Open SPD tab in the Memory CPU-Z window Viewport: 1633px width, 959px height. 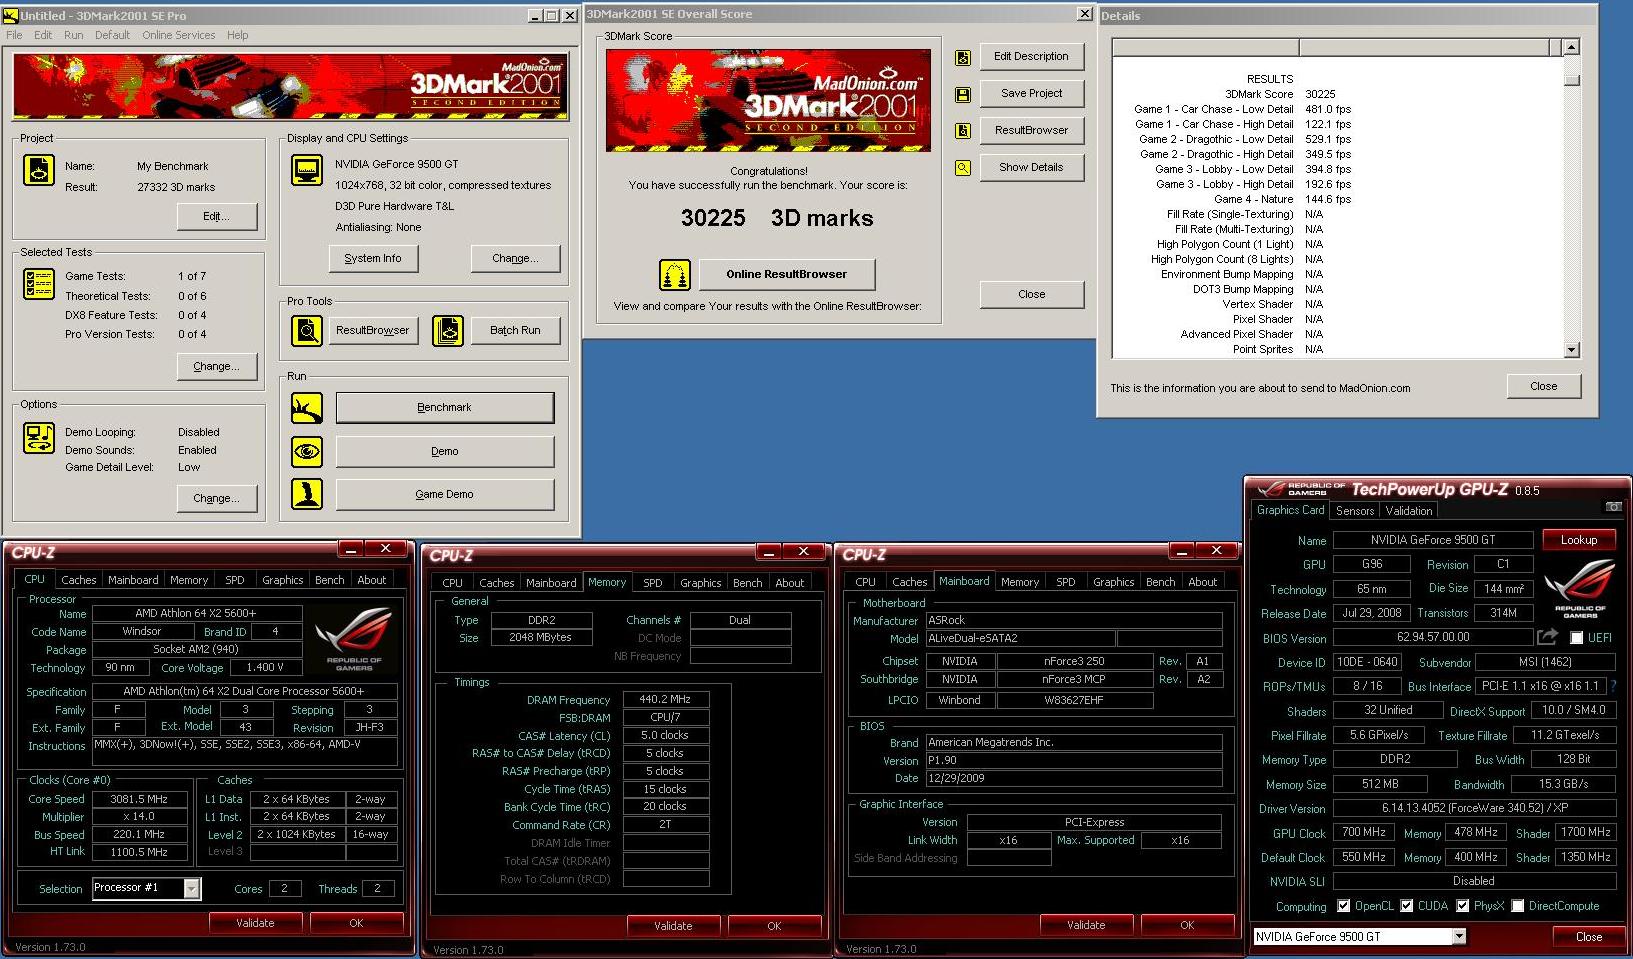(x=652, y=583)
